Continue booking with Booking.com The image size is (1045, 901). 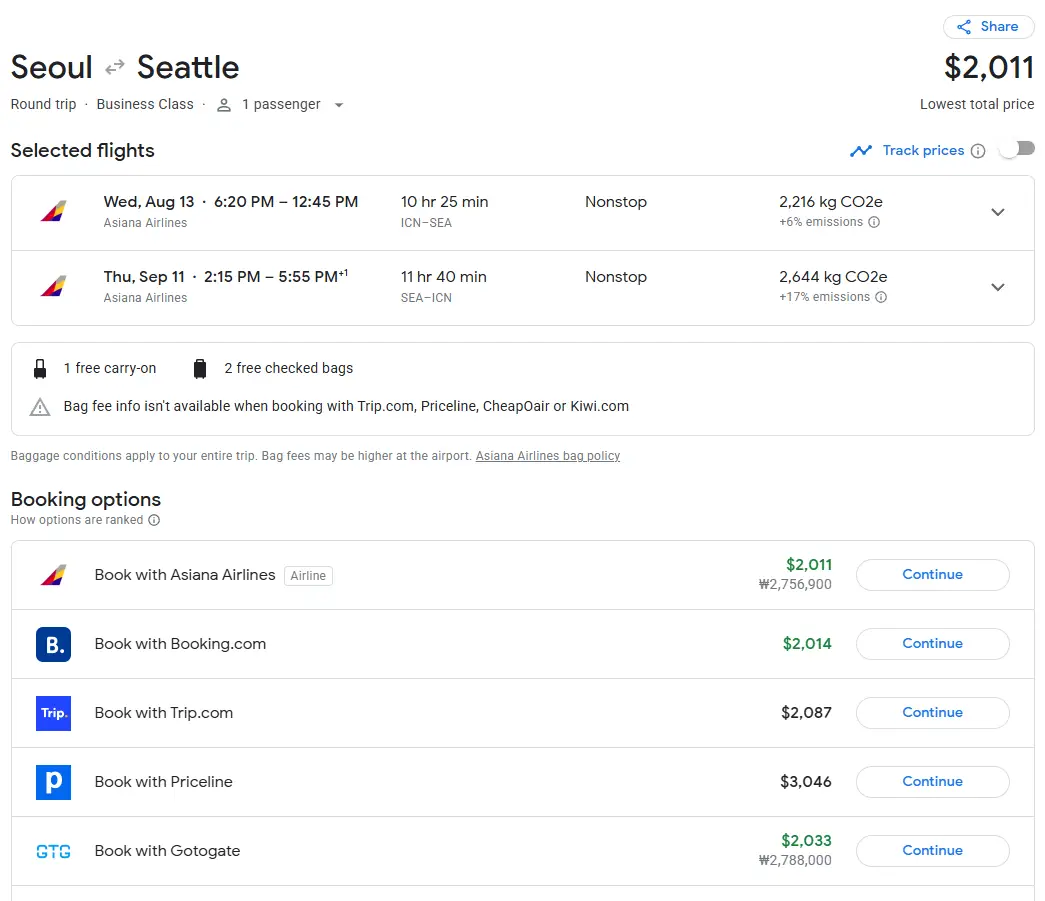point(932,644)
